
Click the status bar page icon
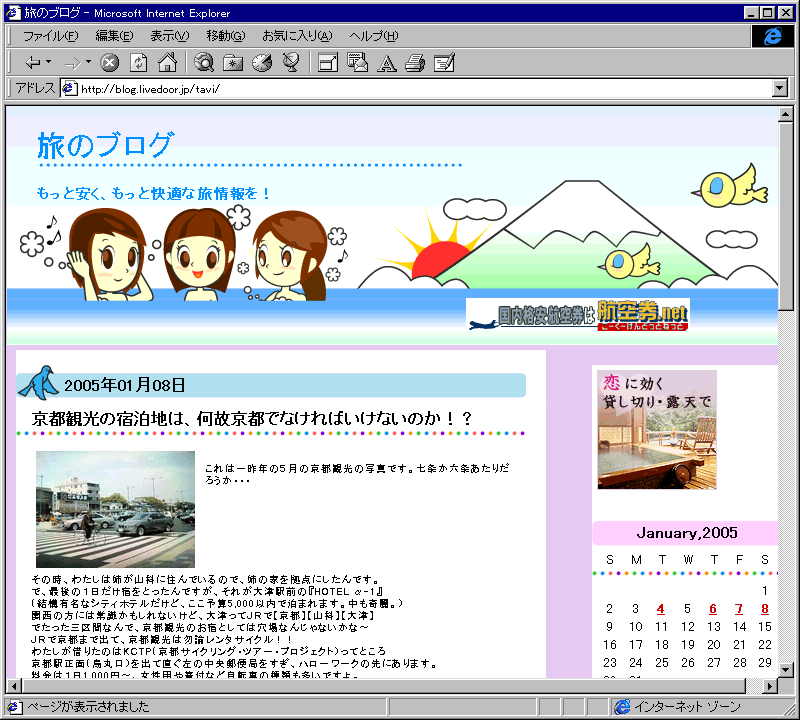click(13, 707)
